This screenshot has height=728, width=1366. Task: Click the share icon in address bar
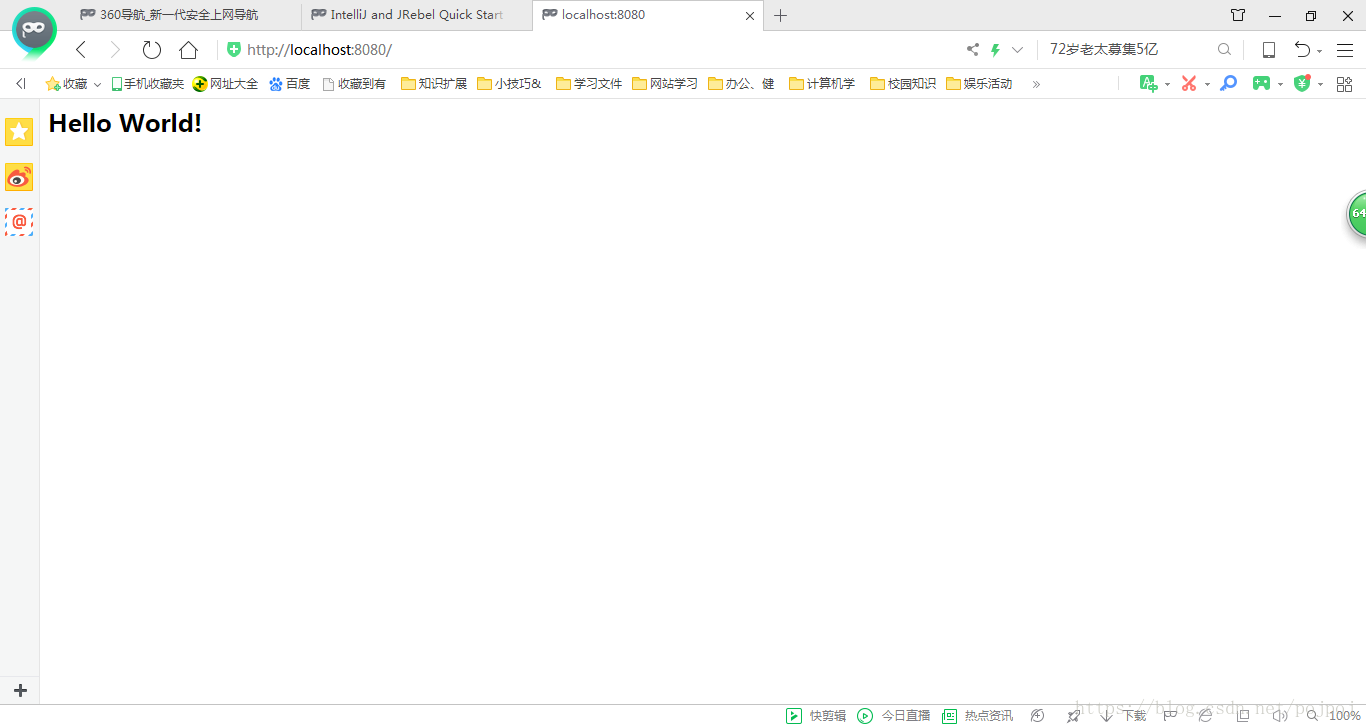coord(973,50)
